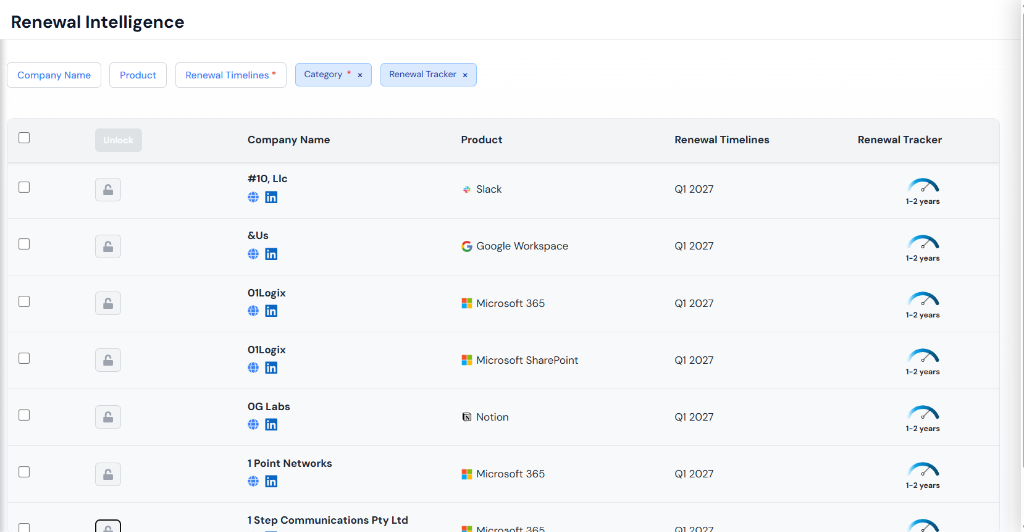Click Q1 2027 in the 0G Labs row
The width and height of the screenshot is (1024, 532).
click(694, 416)
